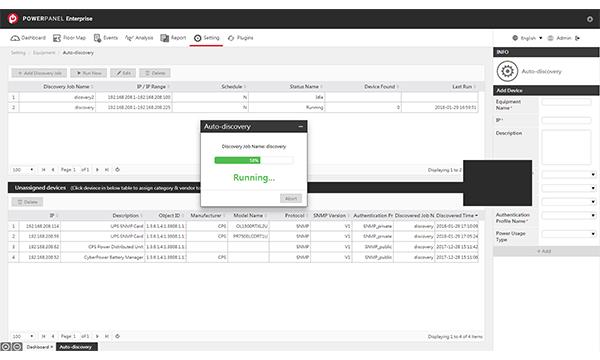Open the Authentication Profile Name dropdown
Screen dimensions: 600x360
tap(569, 216)
